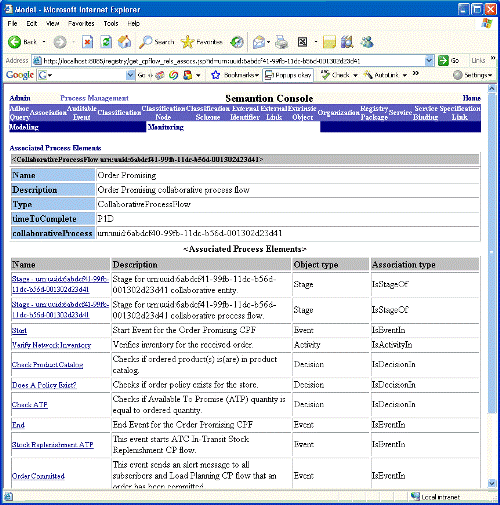Click the colored Google toolbar square icon

pos(188,75)
